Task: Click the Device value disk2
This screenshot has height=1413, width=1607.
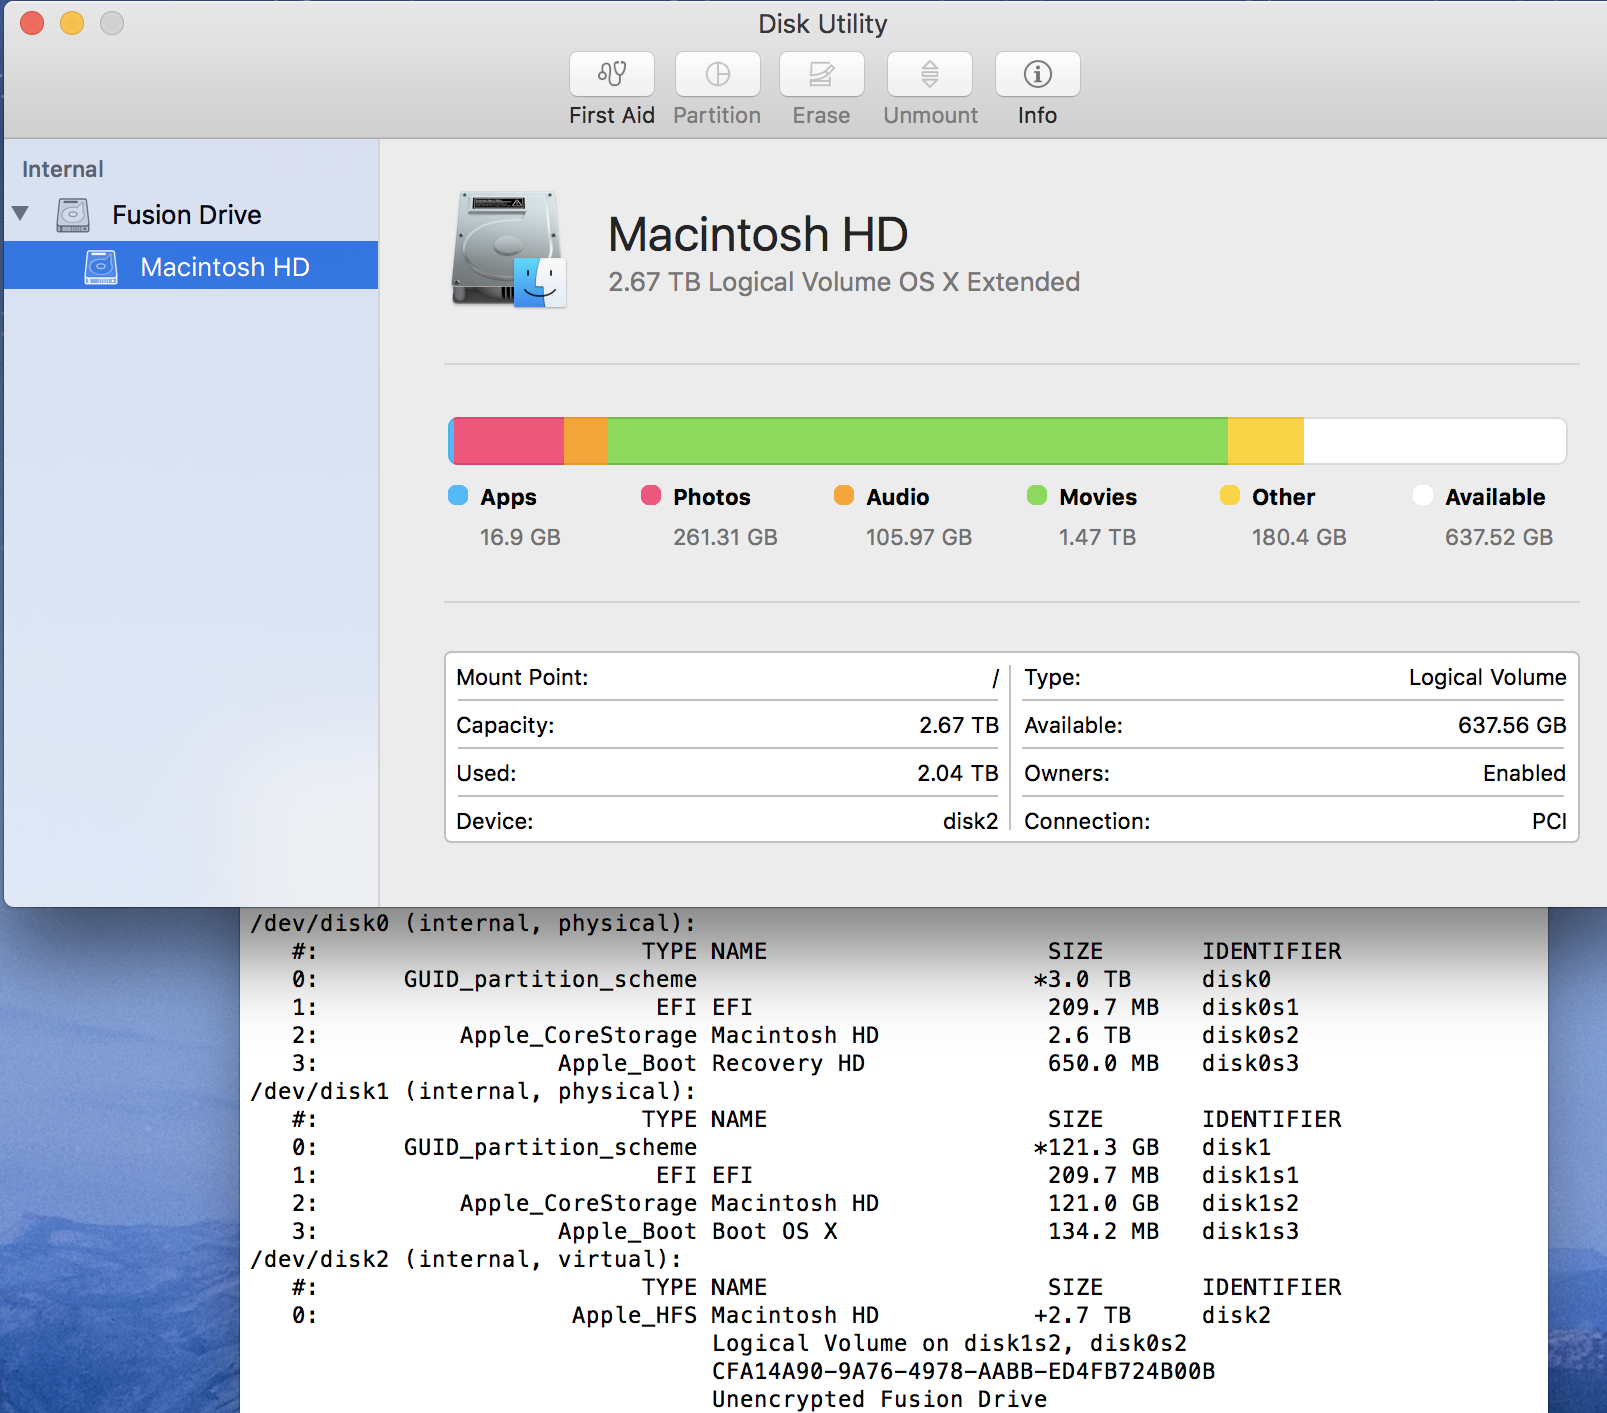Action: point(970,821)
